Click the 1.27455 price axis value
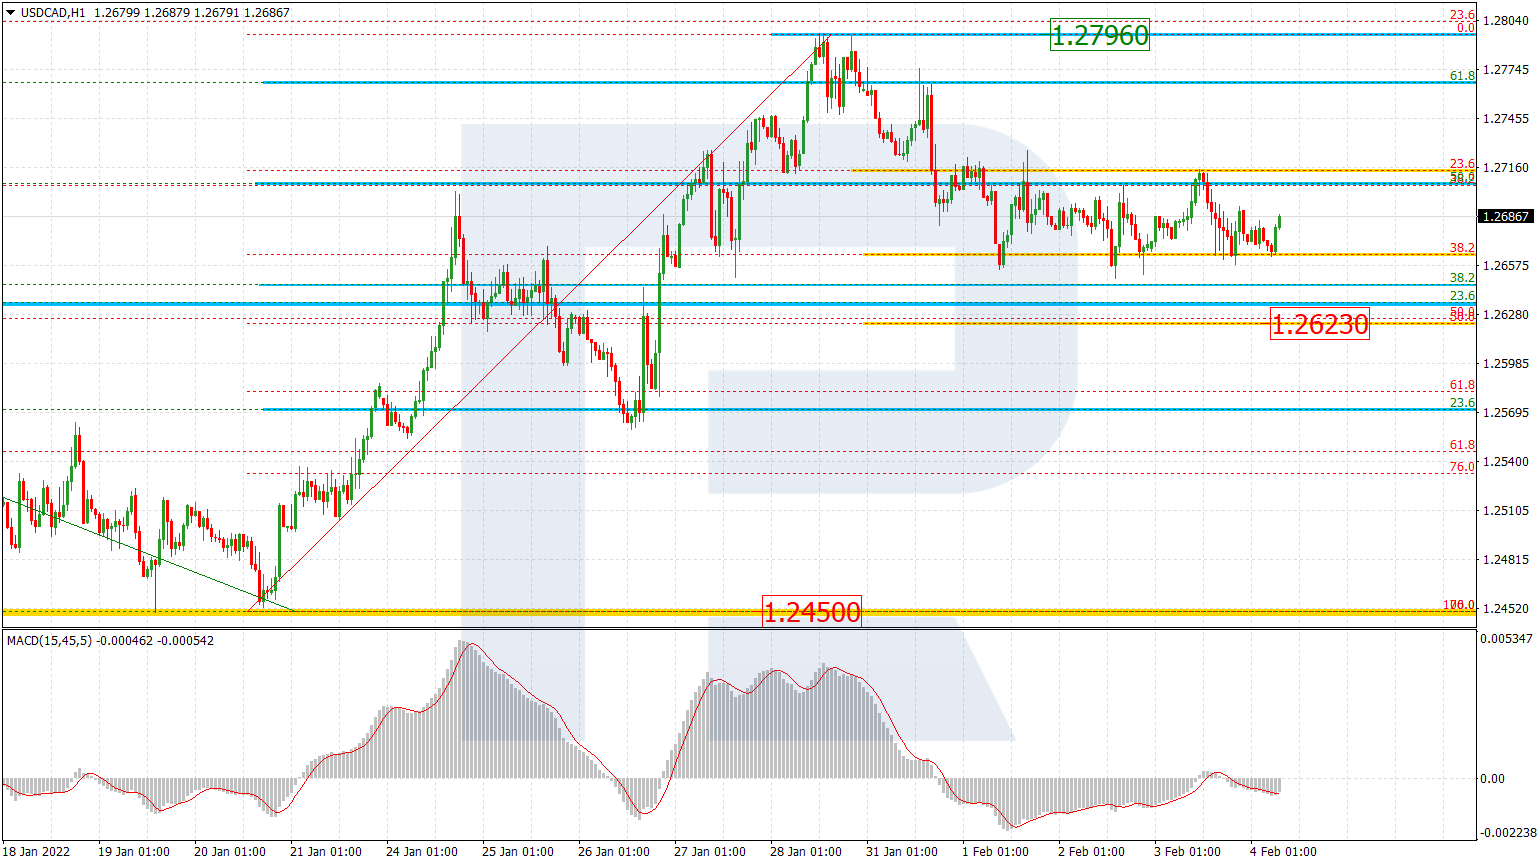This screenshot has height=864, width=1540. [1506, 118]
